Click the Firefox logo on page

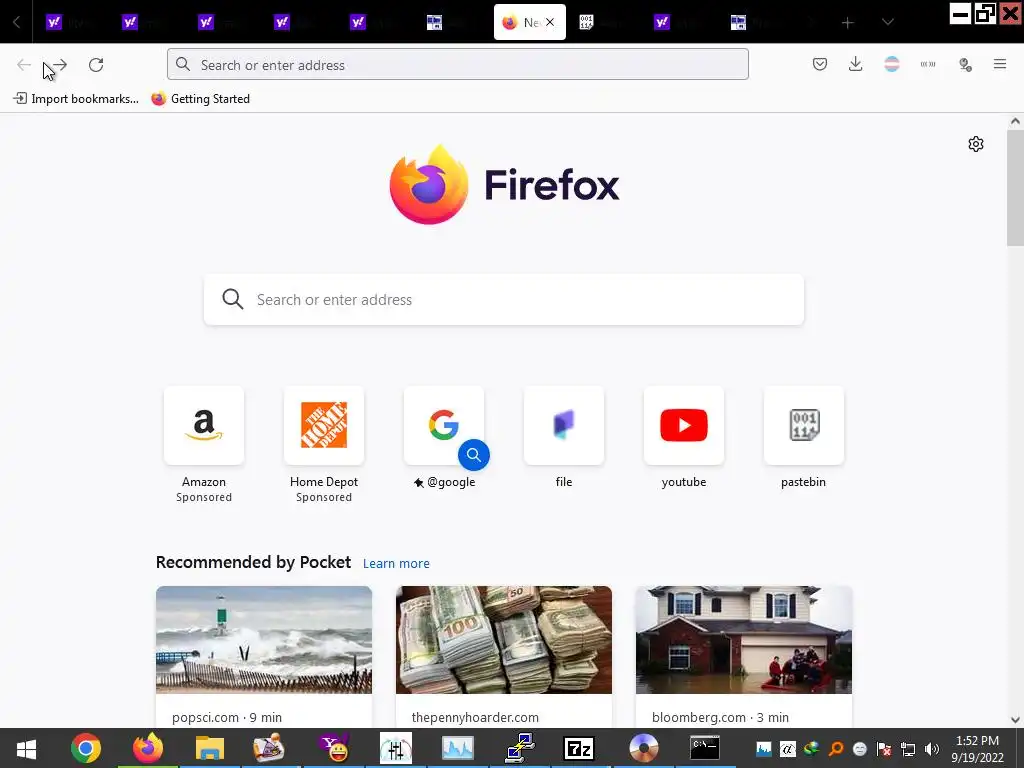[x=504, y=185]
